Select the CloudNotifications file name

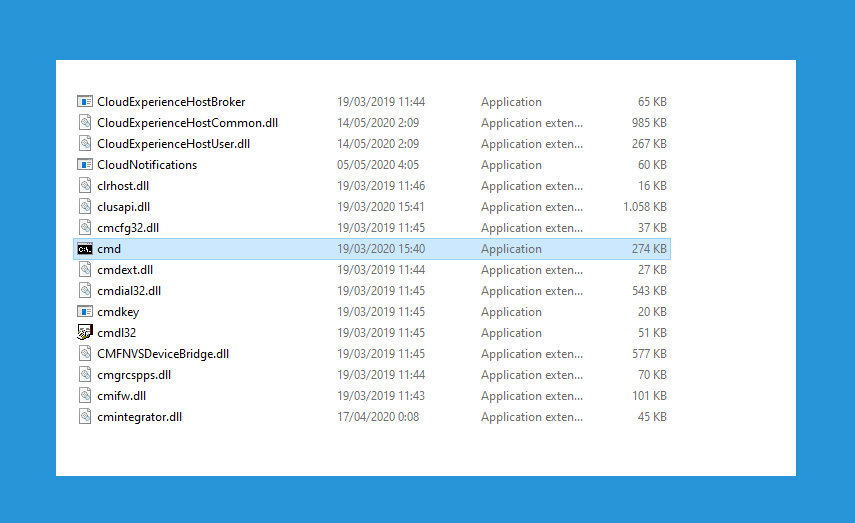(x=147, y=165)
